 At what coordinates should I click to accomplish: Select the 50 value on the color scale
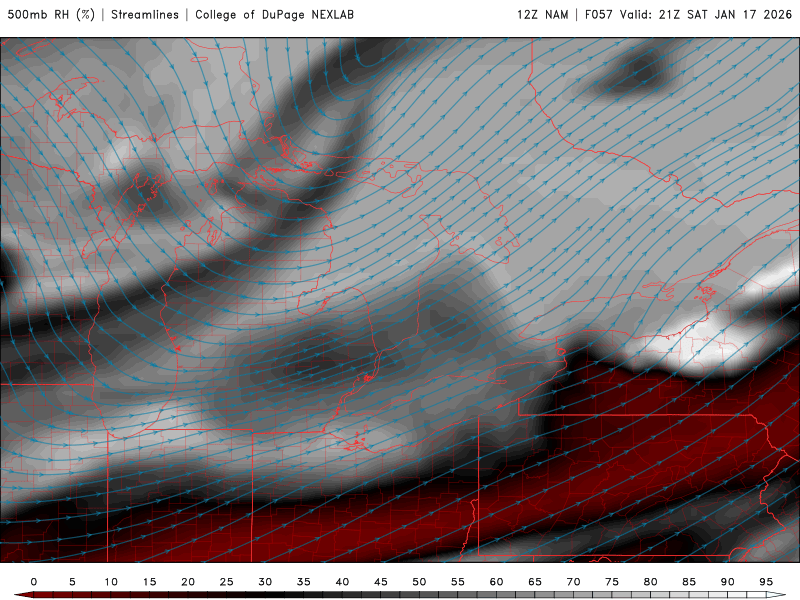click(x=419, y=582)
